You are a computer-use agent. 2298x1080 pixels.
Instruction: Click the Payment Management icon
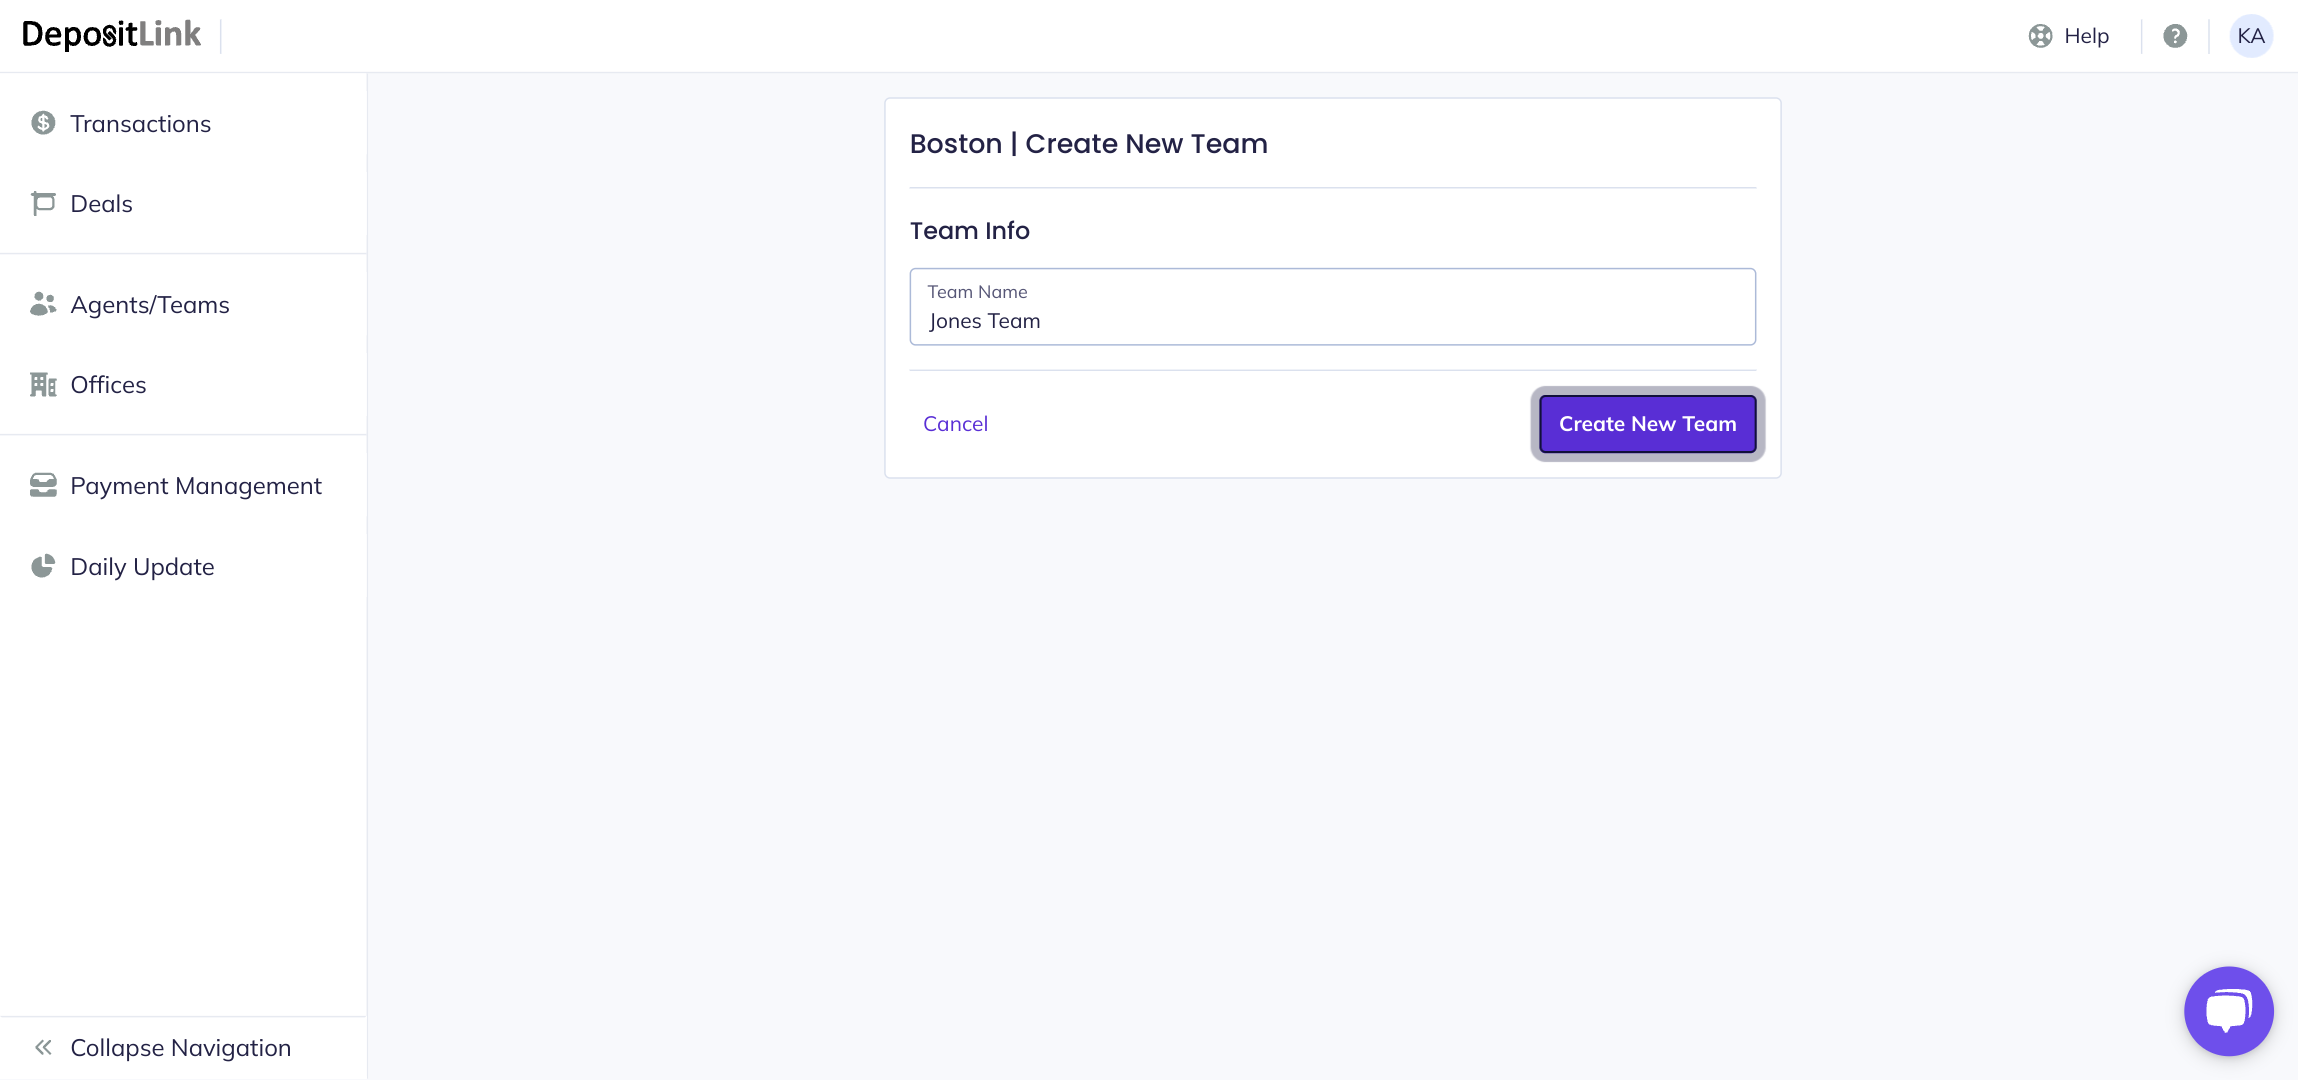point(43,486)
